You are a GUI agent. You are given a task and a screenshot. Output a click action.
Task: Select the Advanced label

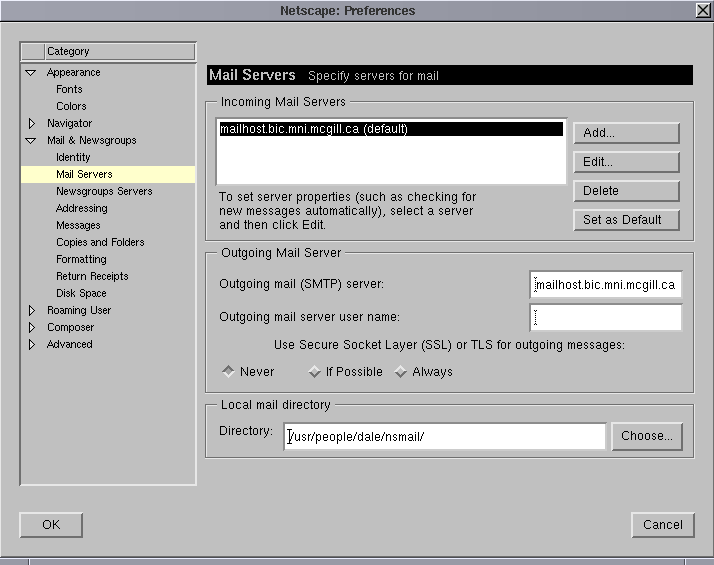click(x=69, y=345)
